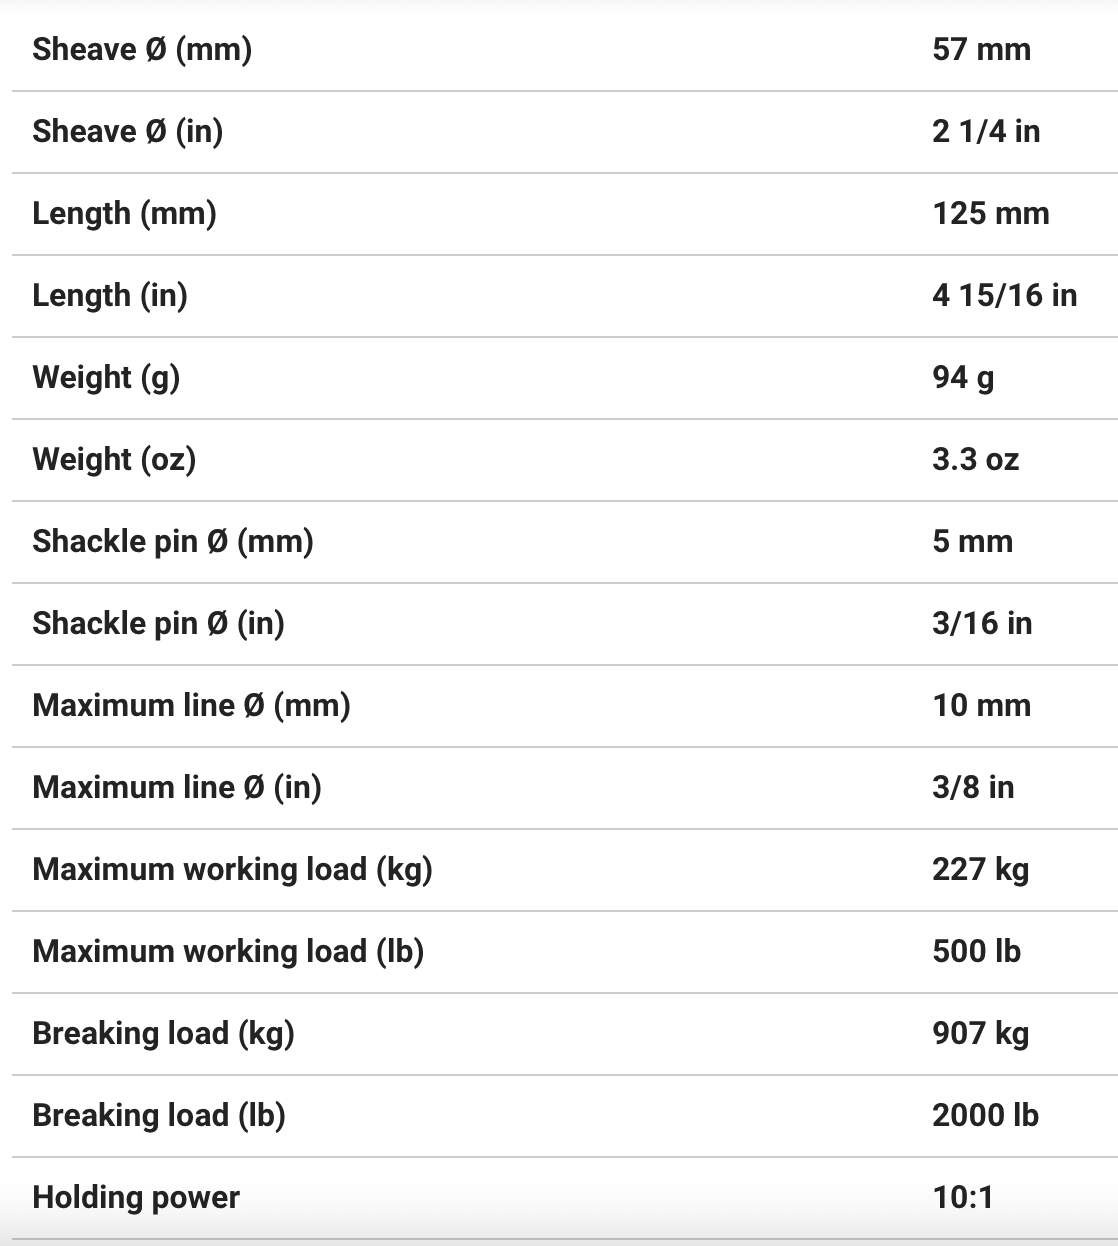The width and height of the screenshot is (1118, 1246).
Task: Select the 94 g weight value
Action: (x=963, y=377)
